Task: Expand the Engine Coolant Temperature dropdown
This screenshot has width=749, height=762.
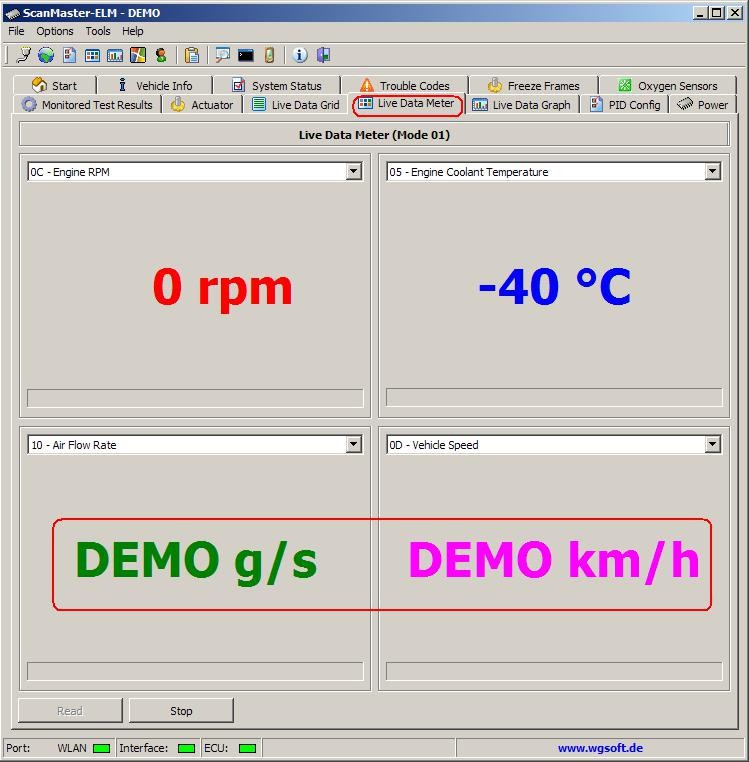Action: coord(712,172)
